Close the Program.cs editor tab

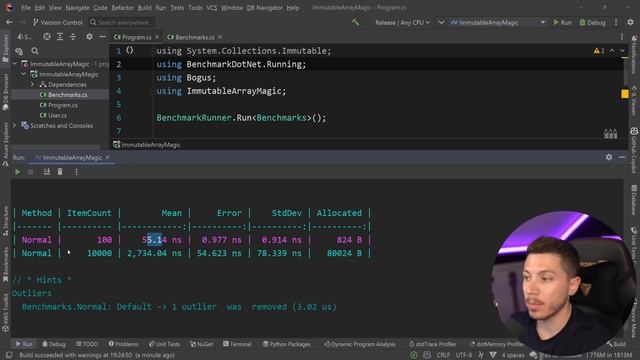click(157, 37)
